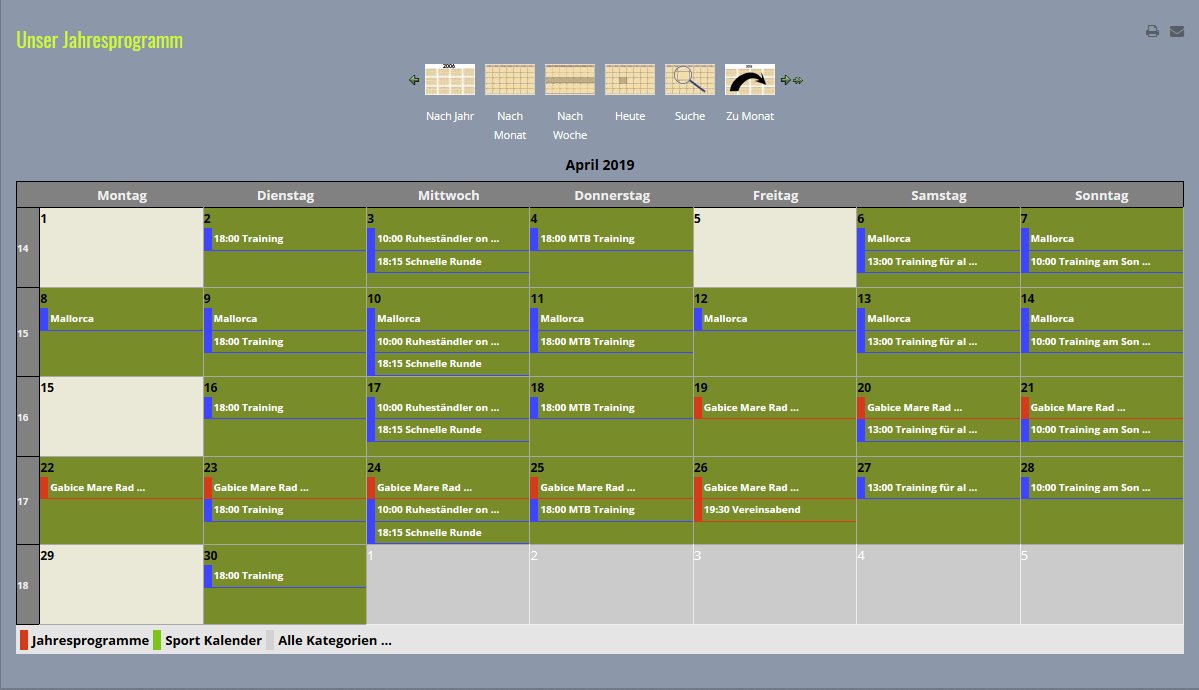Click the print icon
Viewport: 1199px width, 690px height.
pyautogui.click(x=1152, y=31)
